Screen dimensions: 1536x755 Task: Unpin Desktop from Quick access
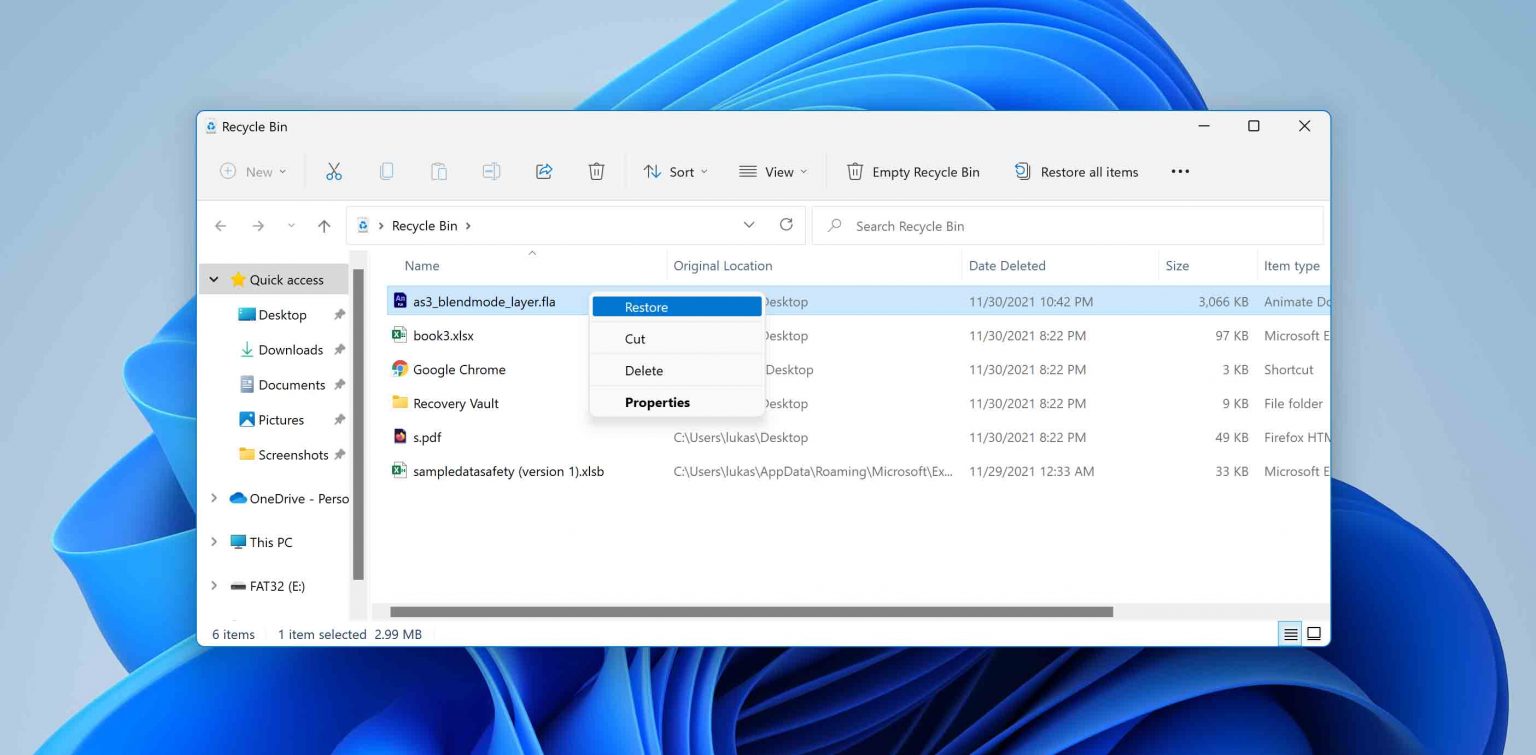(x=339, y=314)
